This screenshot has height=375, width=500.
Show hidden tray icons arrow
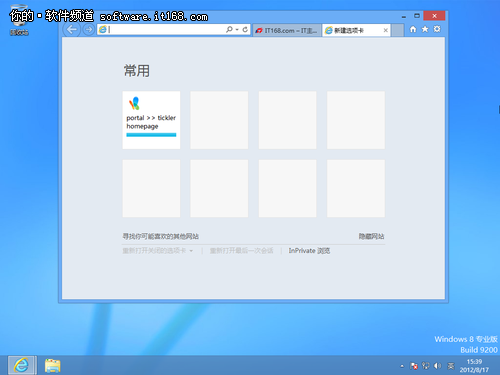(x=402, y=366)
